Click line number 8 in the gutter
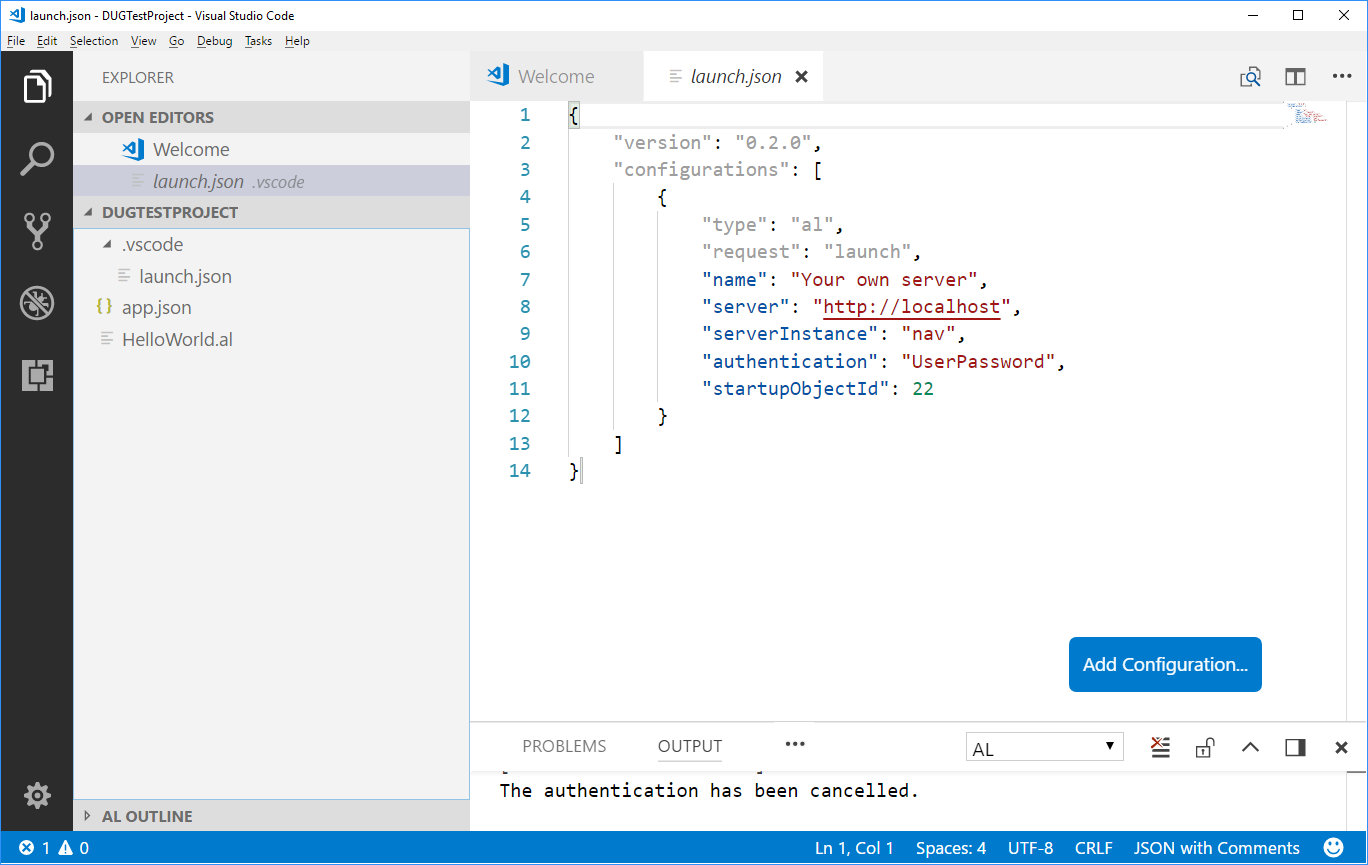Screen dimensions: 1368x865 click(524, 307)
